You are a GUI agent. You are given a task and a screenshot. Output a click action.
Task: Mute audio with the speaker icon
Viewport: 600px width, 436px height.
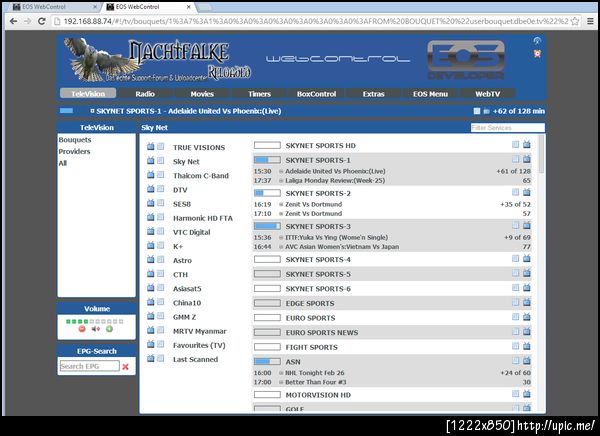click(96, 329)
